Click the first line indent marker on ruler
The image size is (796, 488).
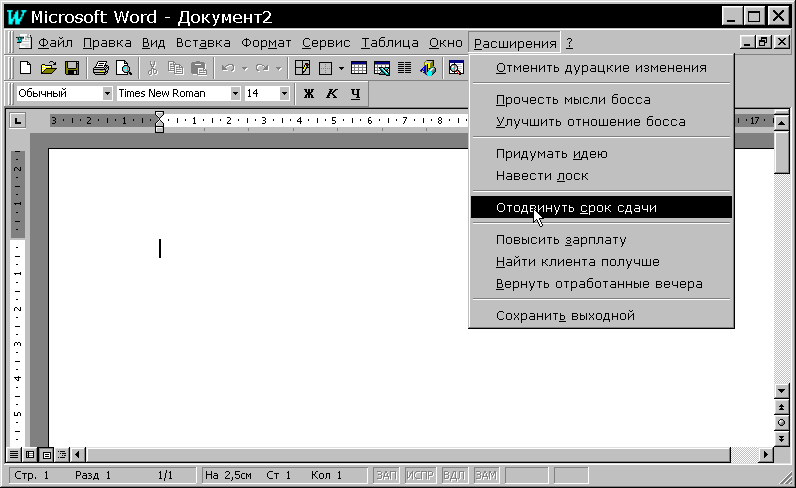(x=159, y=116)
